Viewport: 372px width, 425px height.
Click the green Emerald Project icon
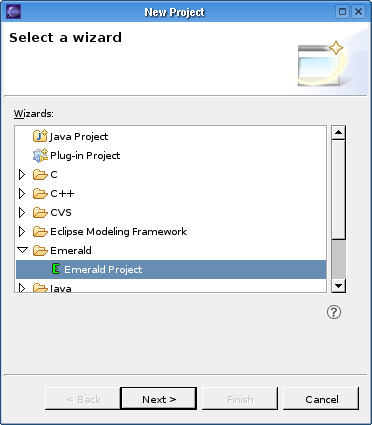pyautogui.click(x=56, y=269)
